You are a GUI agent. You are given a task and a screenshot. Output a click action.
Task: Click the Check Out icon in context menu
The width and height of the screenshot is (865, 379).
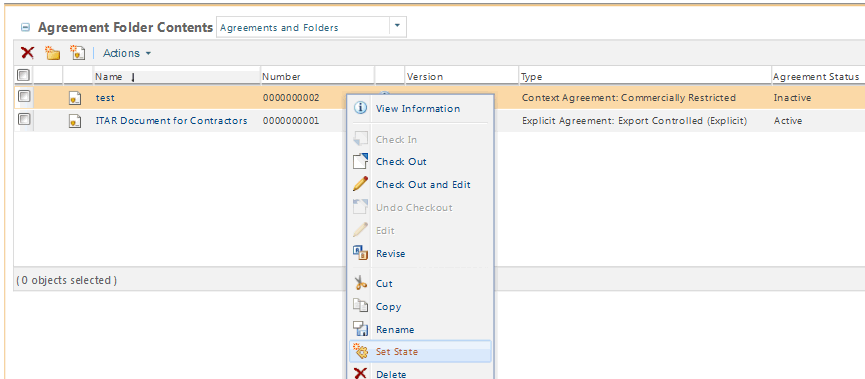point(360,162)
